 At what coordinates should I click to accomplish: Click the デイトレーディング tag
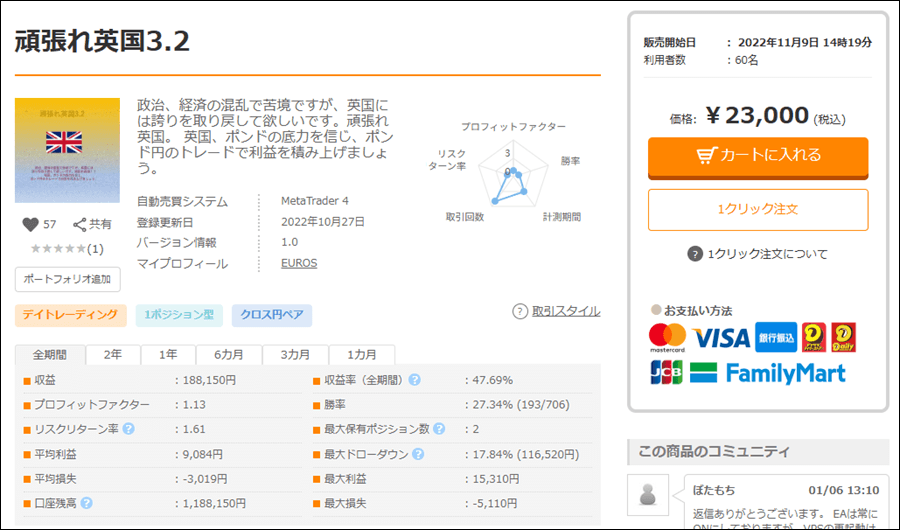(70, 315)
